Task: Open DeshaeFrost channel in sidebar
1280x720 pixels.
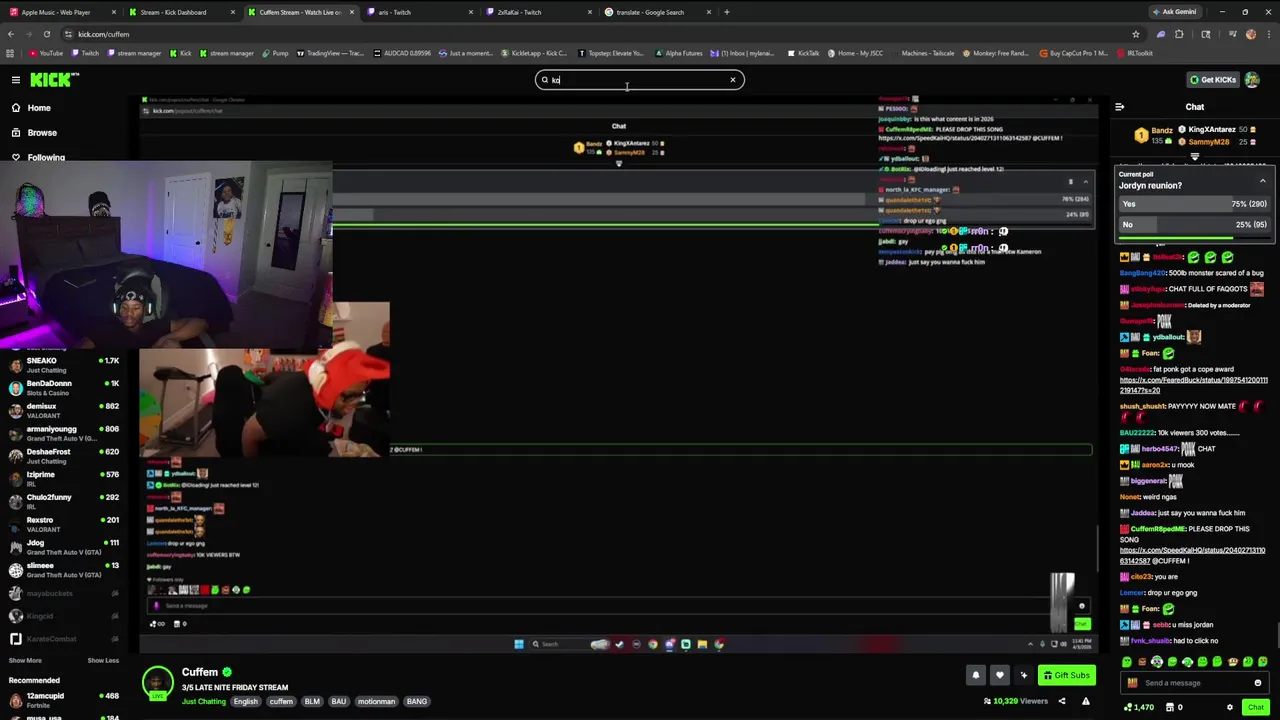Action: 62,456
